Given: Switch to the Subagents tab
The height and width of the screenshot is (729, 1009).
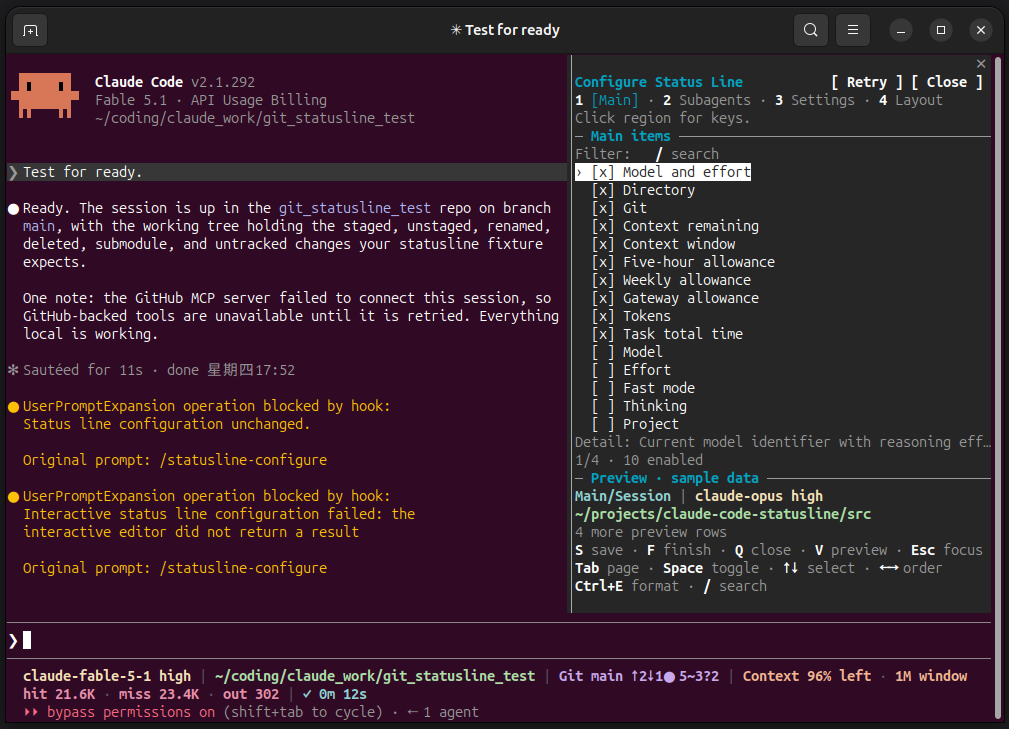Looking at the screenshot, I should click(707, 100).
